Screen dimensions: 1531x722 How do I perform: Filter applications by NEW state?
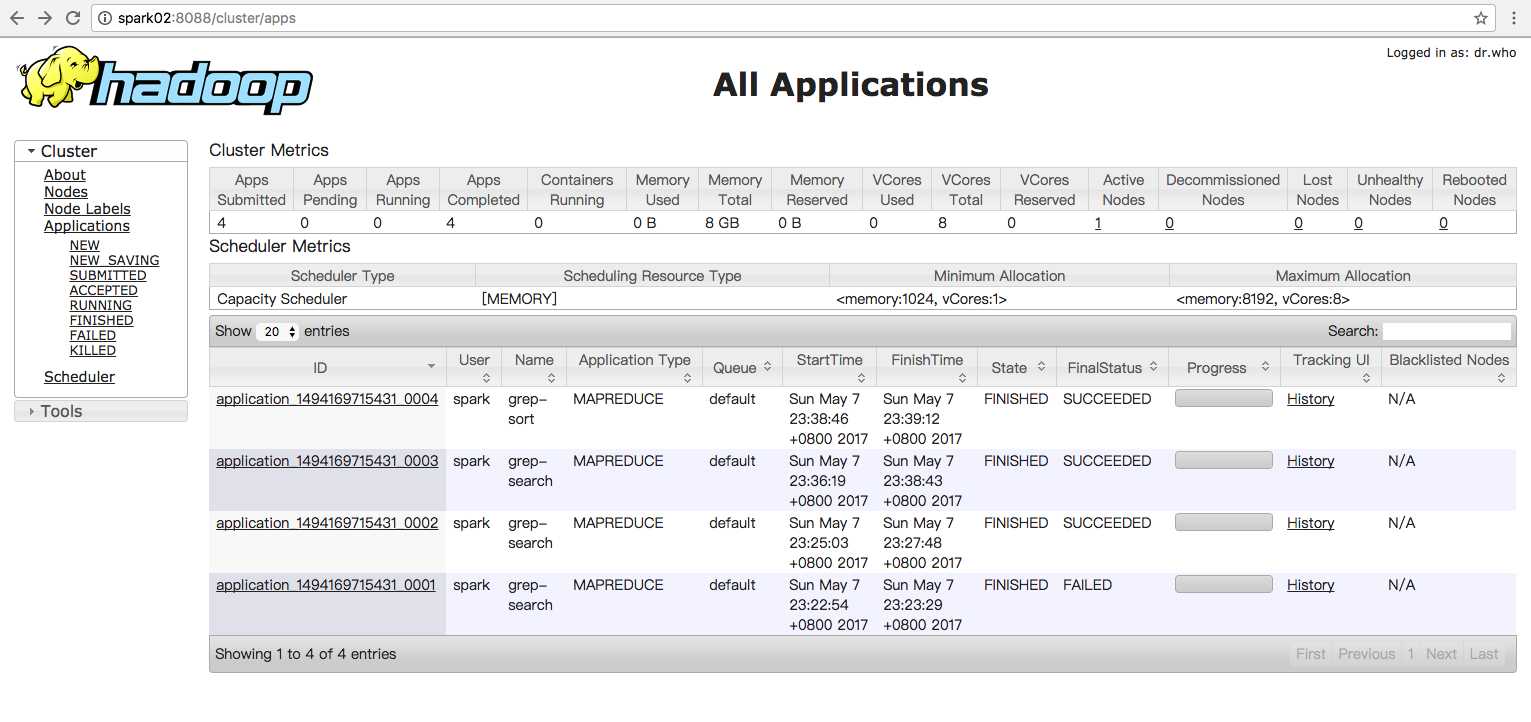tap(85, 245)
